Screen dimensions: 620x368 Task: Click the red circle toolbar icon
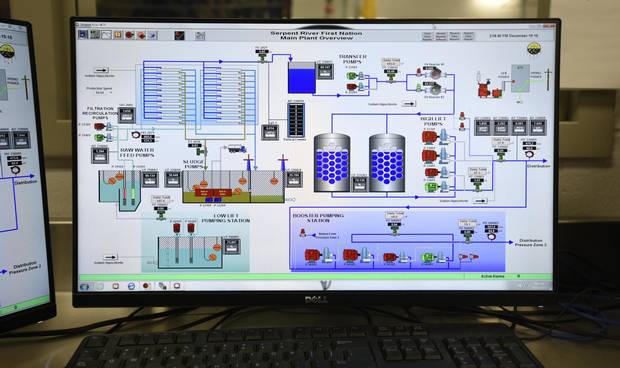129,35
